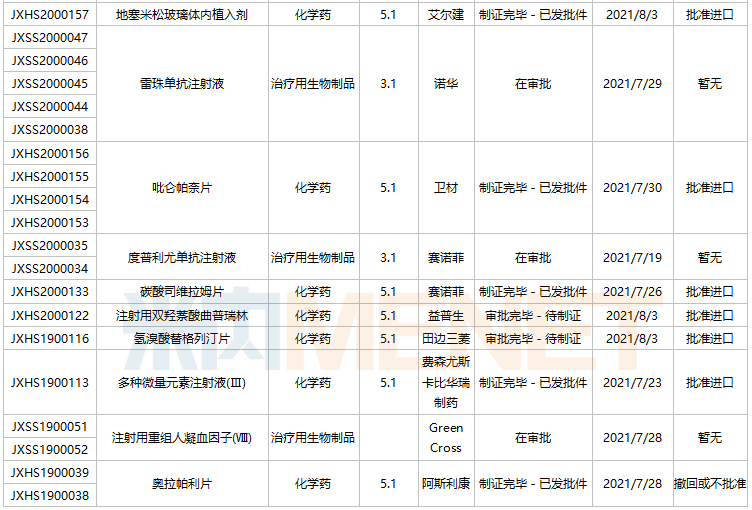Click 批准进口 in 吡仑帕奈片 row
The image size is (752, 510).
(710, 188)
